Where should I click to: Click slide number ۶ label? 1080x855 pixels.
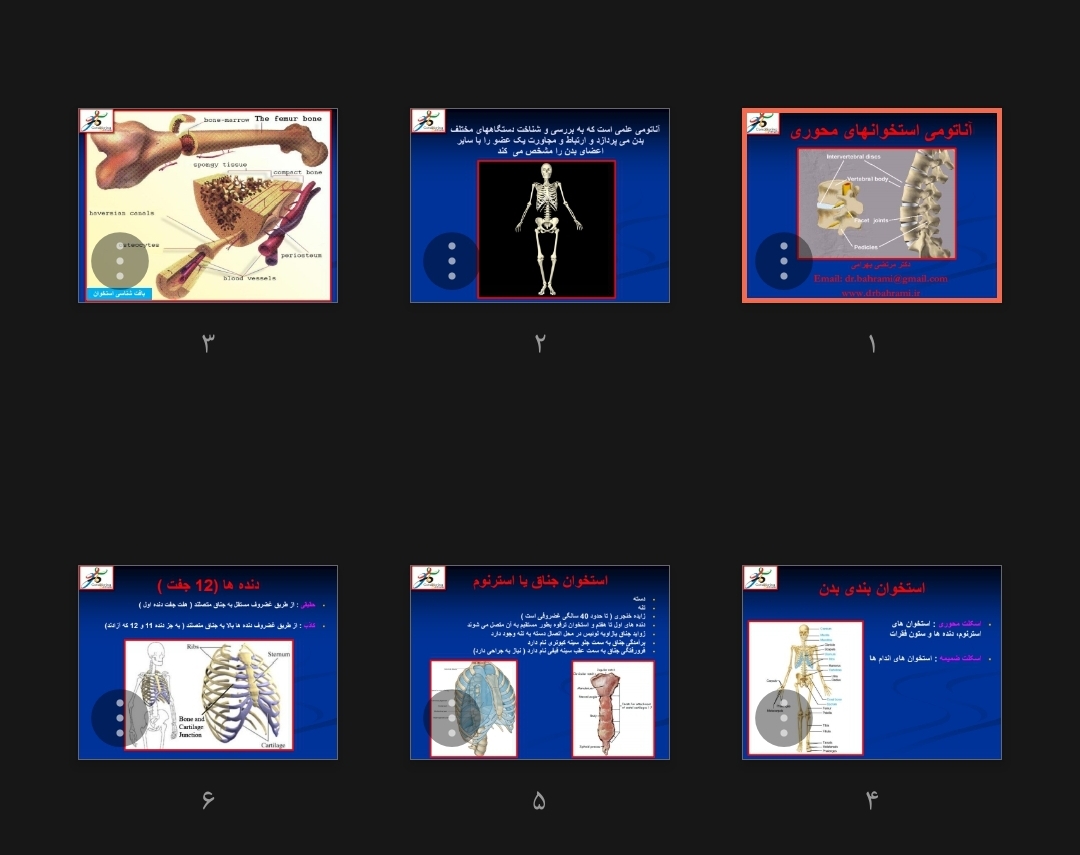(x=208, y=800)
